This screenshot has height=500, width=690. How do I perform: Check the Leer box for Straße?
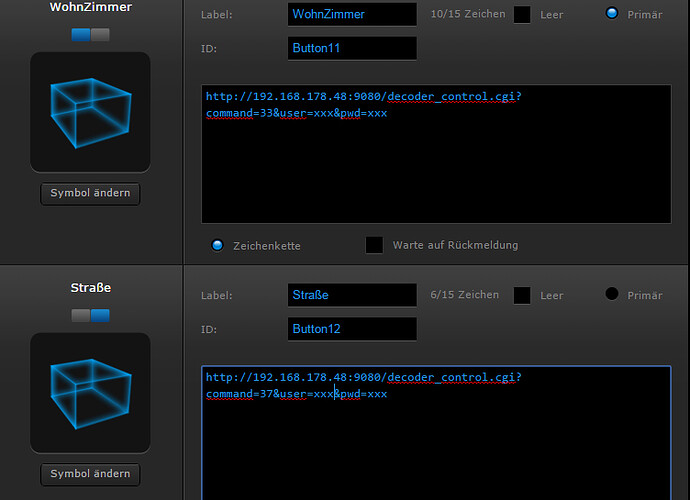coord(522,295)
